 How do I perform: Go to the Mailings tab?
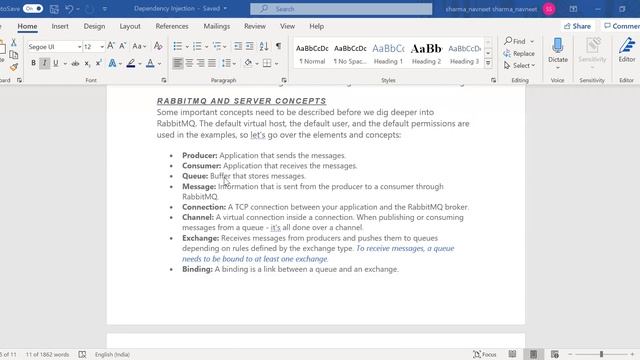(x=217, y=26)
